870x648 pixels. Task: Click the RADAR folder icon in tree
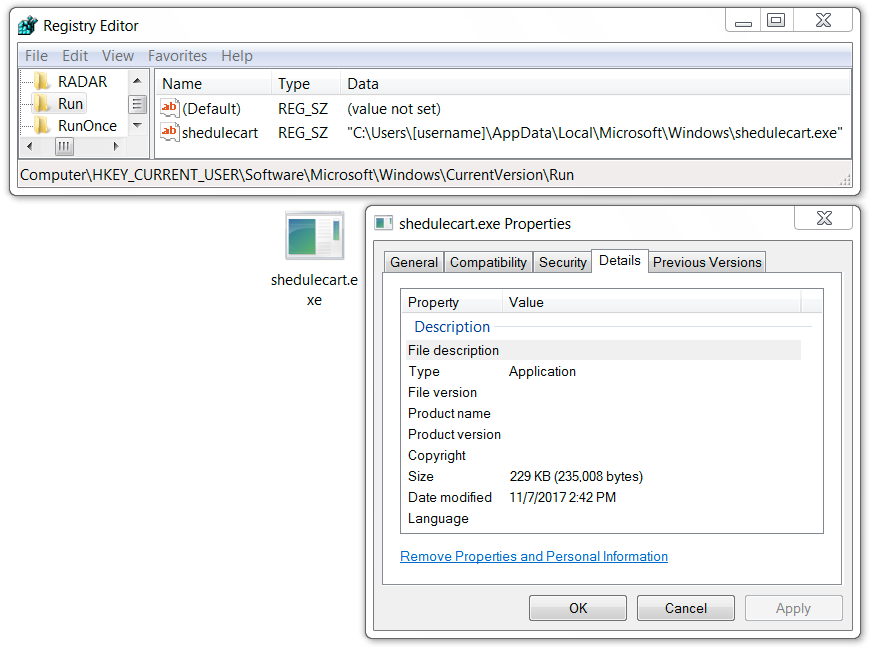pyautogui.click(x=42, y=82)
